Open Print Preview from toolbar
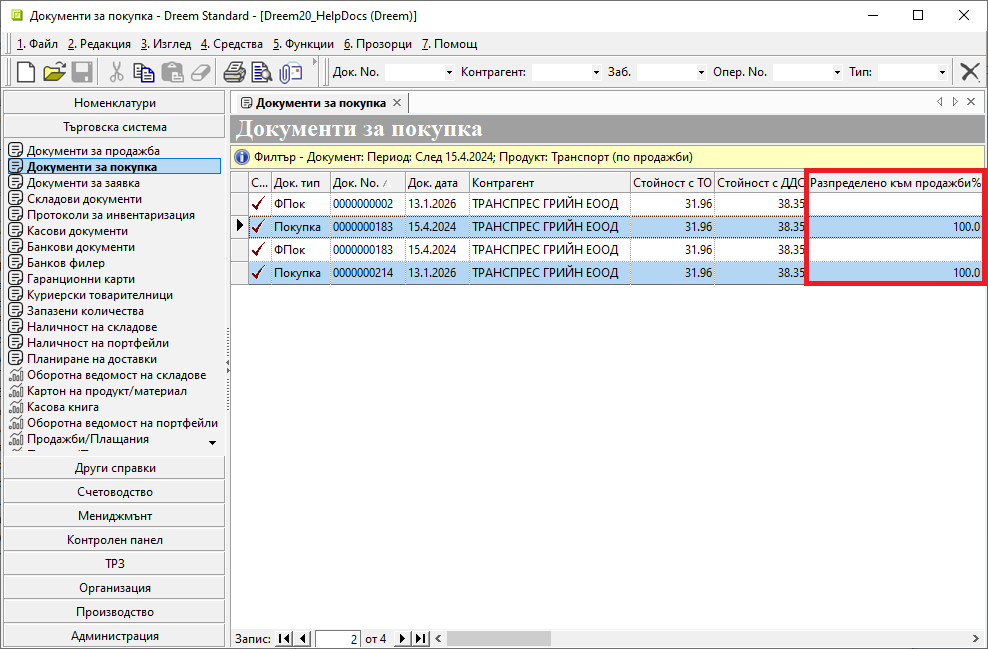The width and height of the screenshot is (988, 649). 262,72
